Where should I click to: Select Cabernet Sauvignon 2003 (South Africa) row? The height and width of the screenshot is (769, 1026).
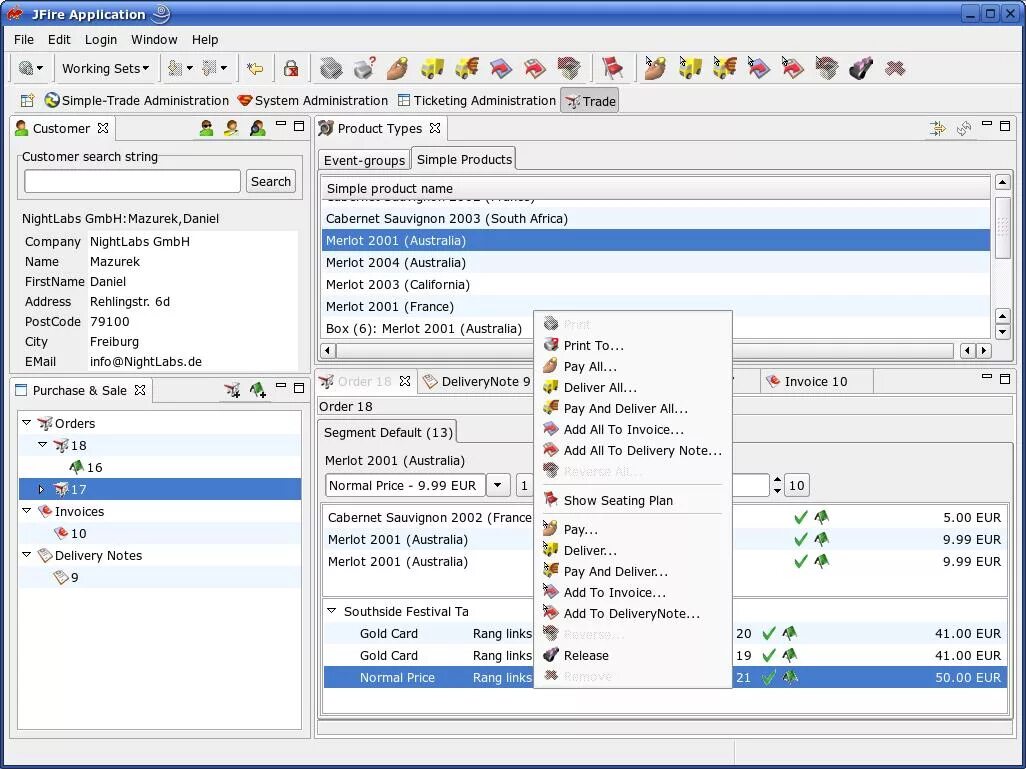pos(656,219)
